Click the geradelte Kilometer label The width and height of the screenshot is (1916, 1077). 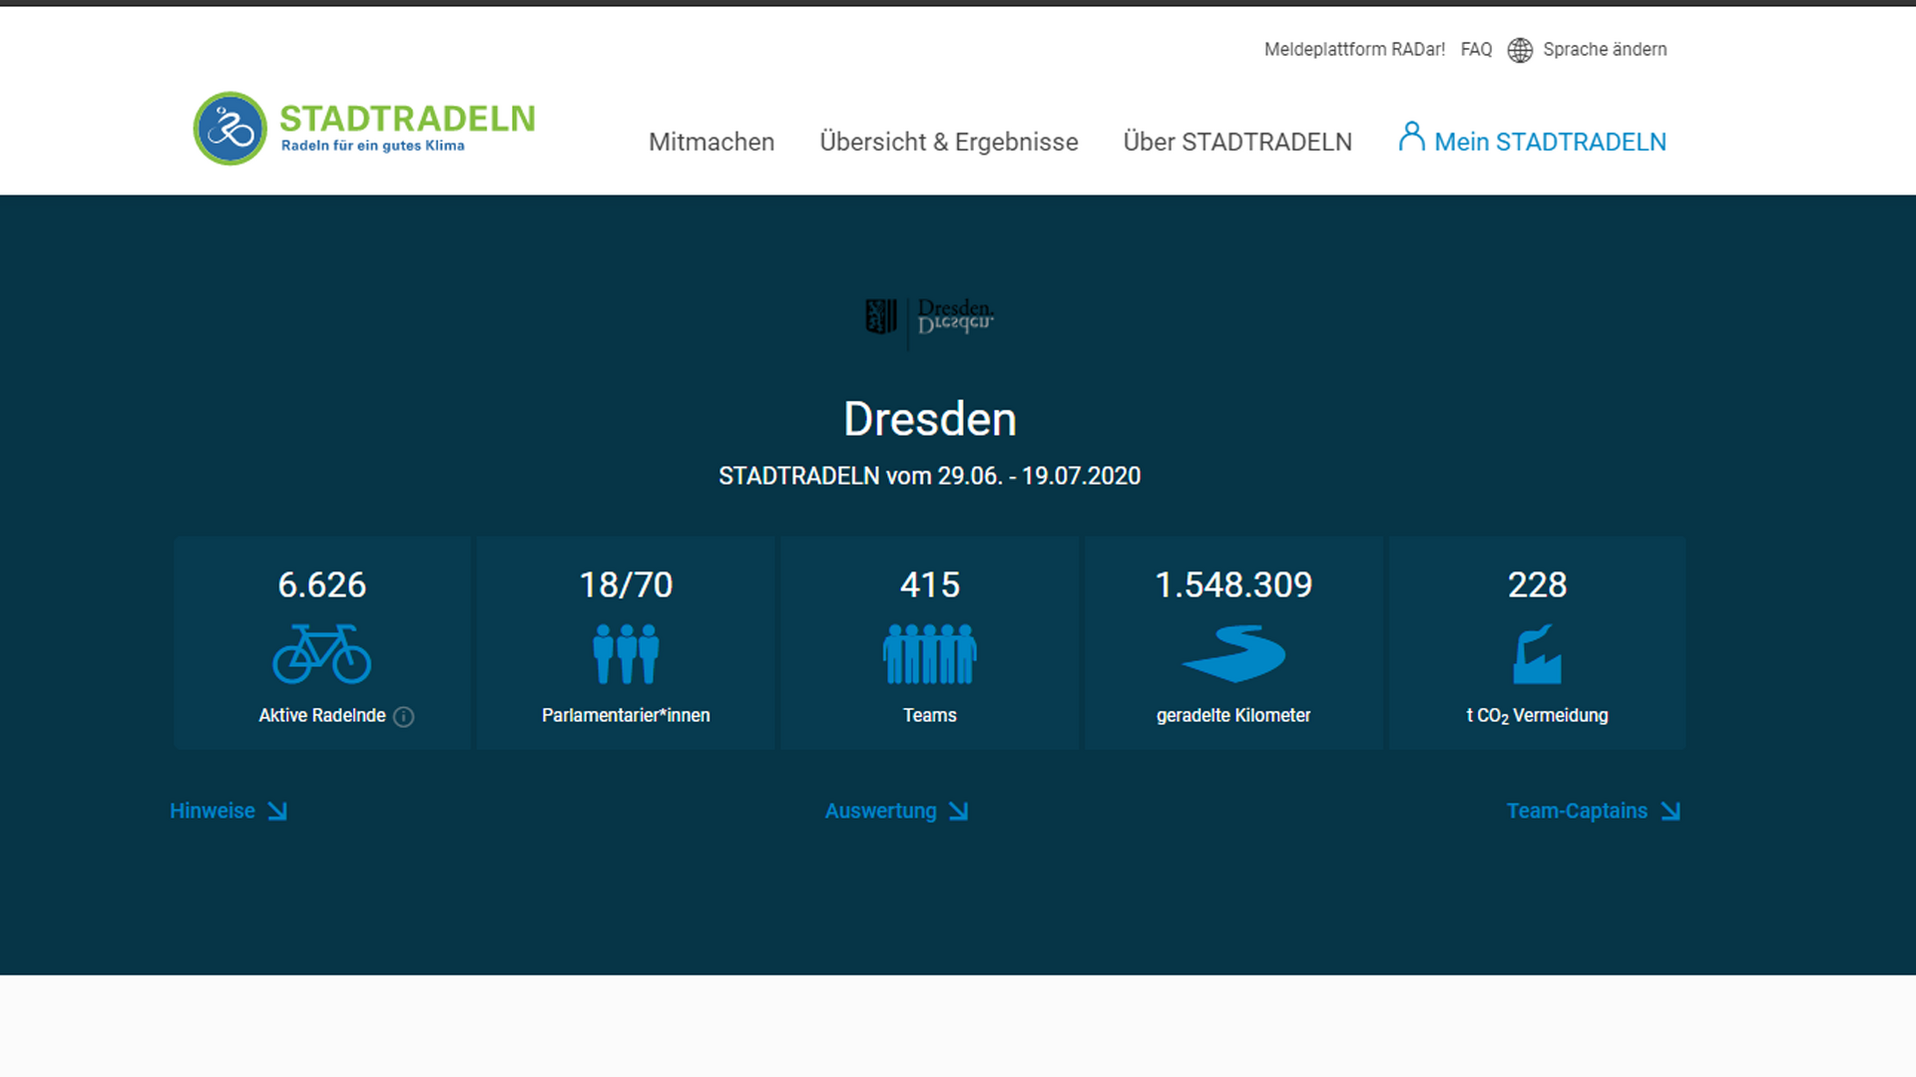click(x=1234, y=716)
